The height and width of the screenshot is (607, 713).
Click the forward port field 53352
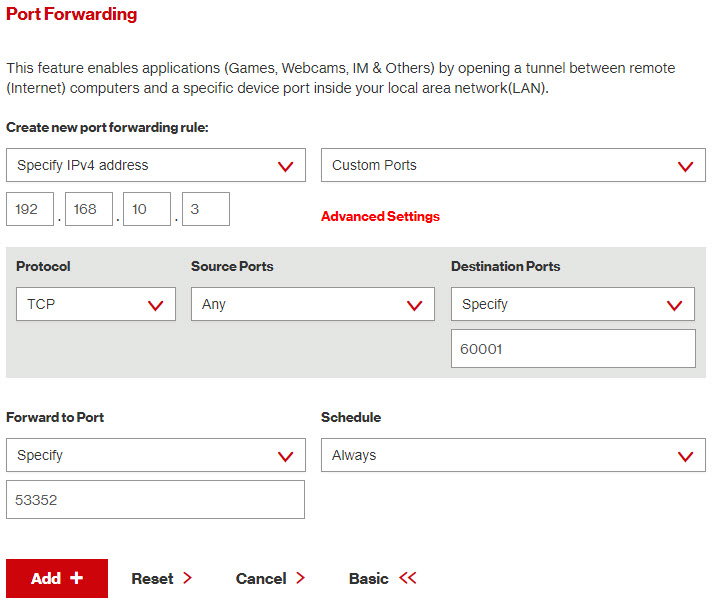point(156,500)
